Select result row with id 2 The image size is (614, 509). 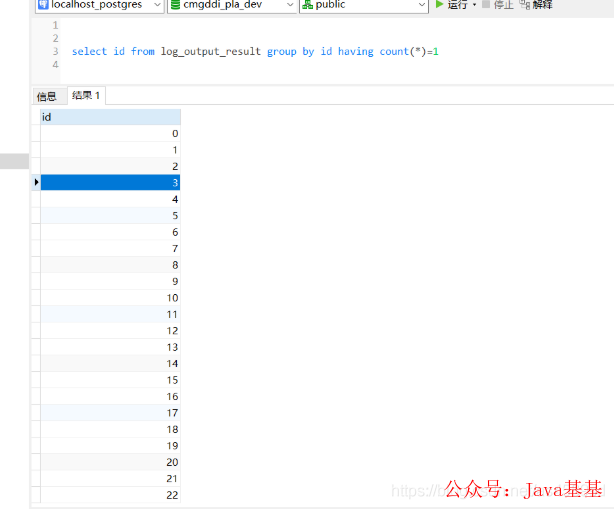[110, 166]
